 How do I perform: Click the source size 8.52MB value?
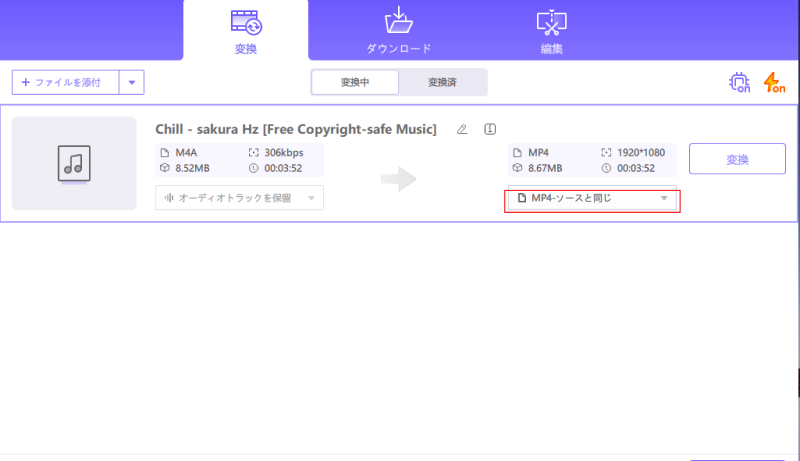[192, 168]
